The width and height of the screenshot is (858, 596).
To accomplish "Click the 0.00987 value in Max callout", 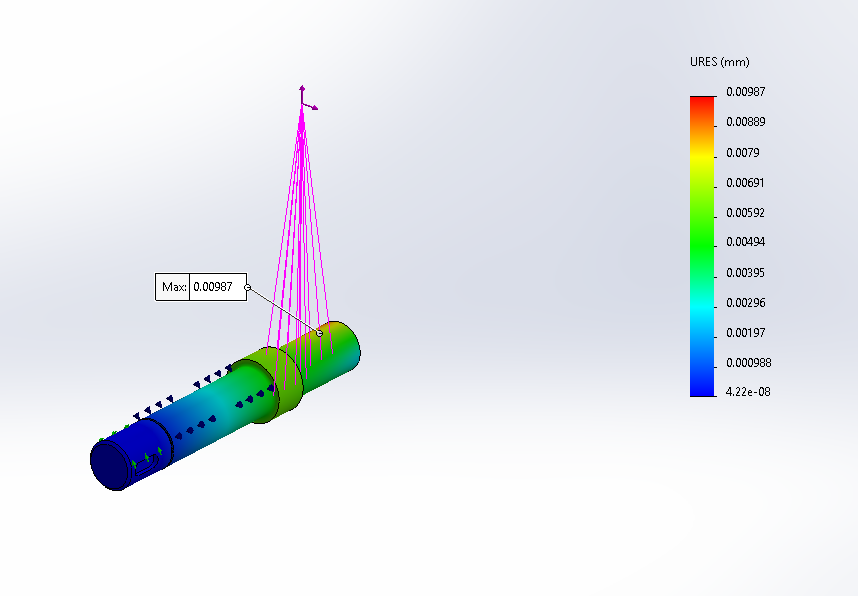I will coord(213,287).
